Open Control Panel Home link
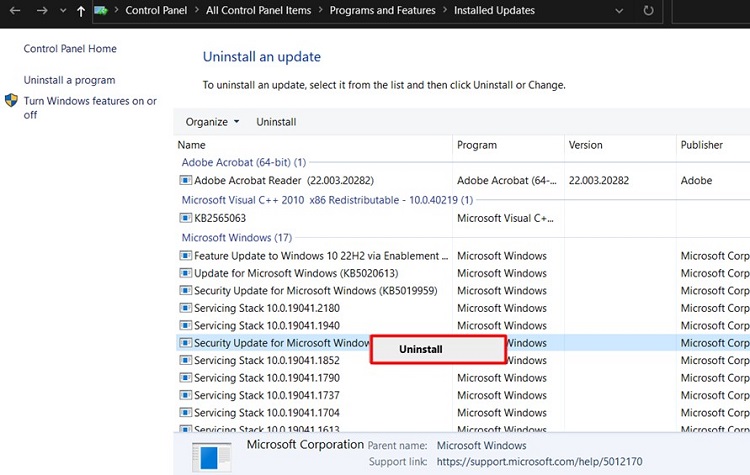Image resolution: width=750 pixels, height=475 pixels. click(70, 49)
